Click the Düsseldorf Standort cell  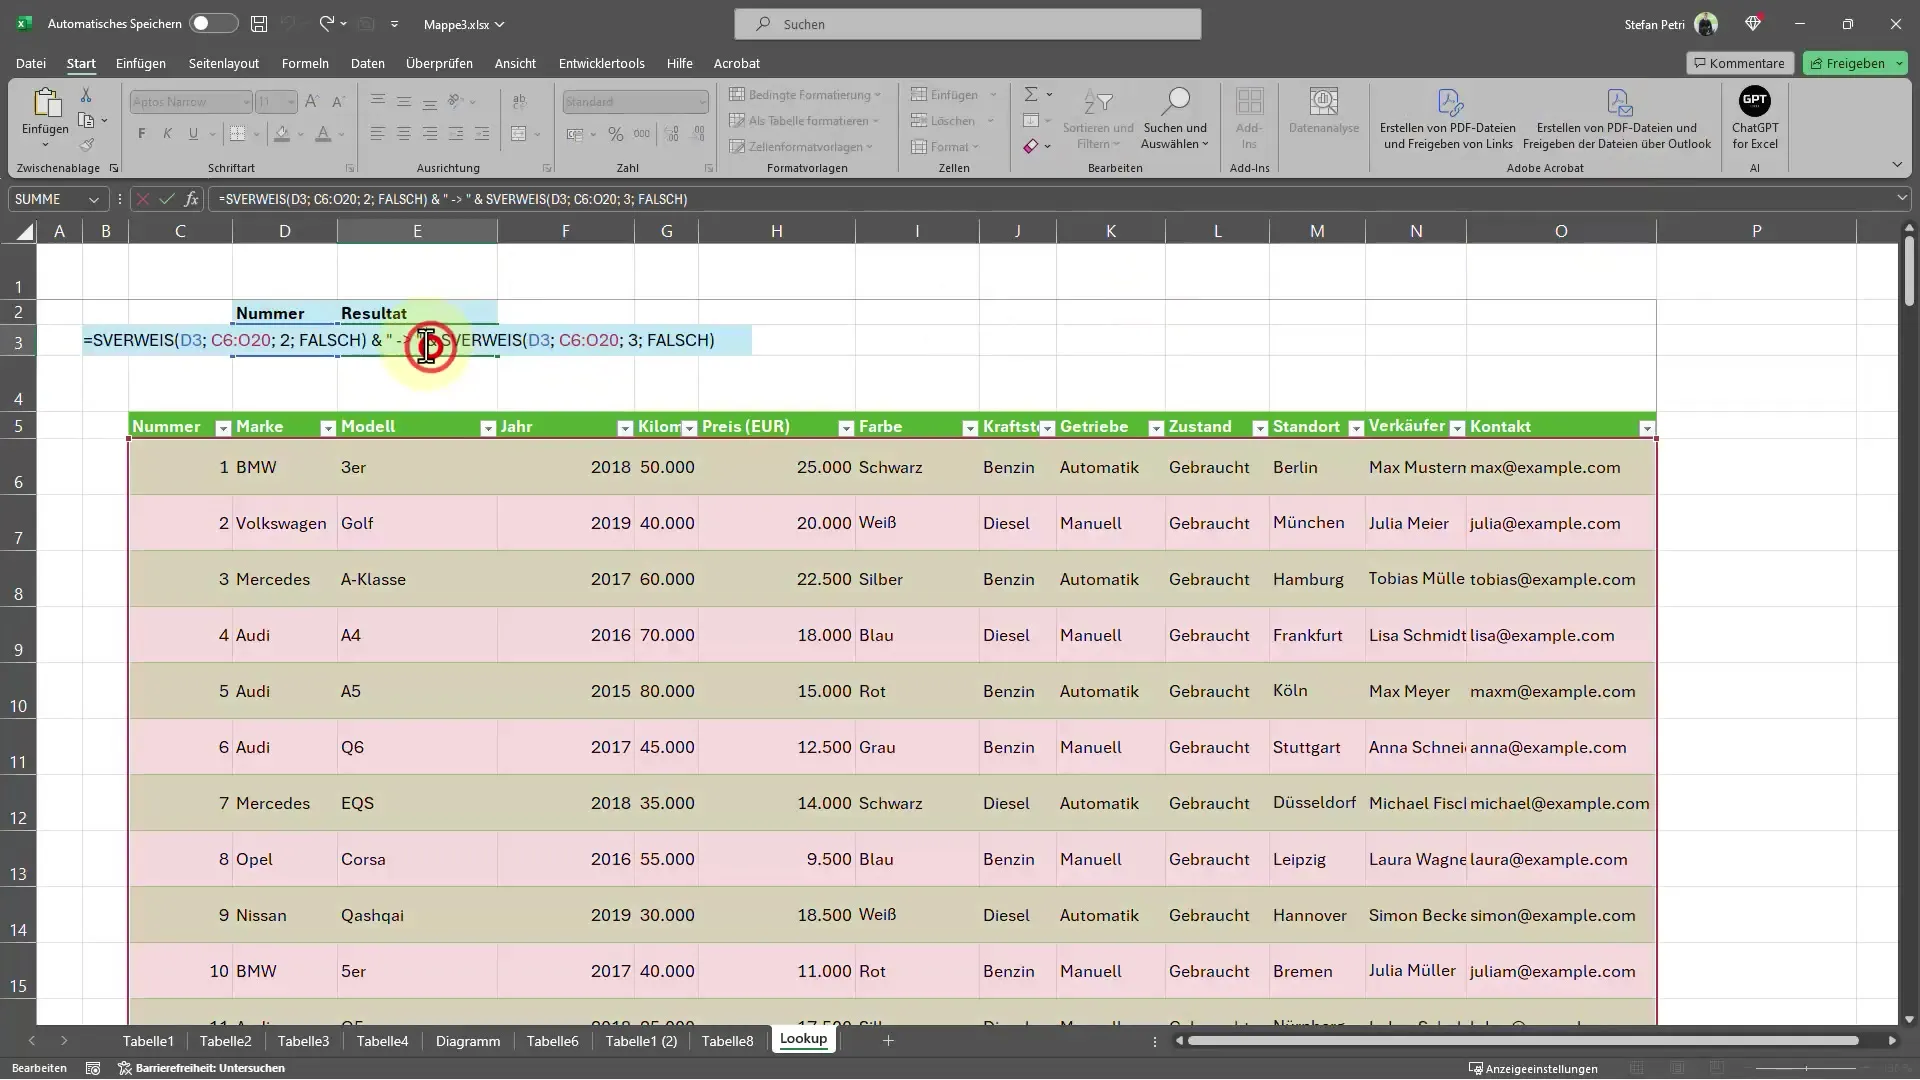tap(1315, 804)
